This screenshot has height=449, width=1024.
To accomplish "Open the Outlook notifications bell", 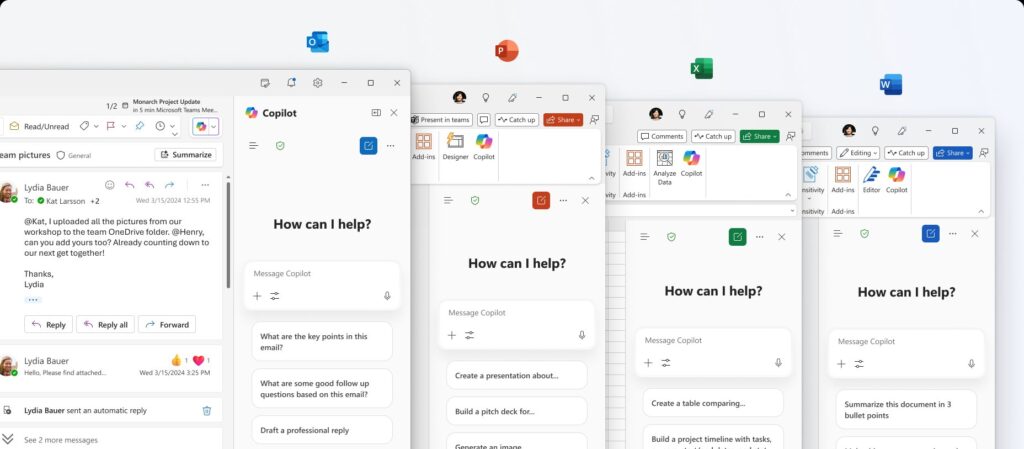I will 291,83.
